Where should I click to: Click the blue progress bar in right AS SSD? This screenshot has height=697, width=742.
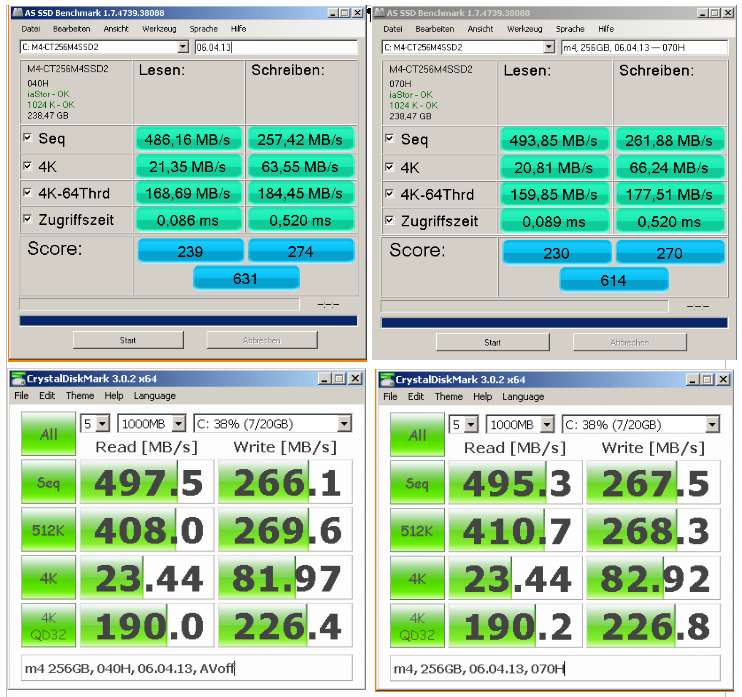coord(554,323)
